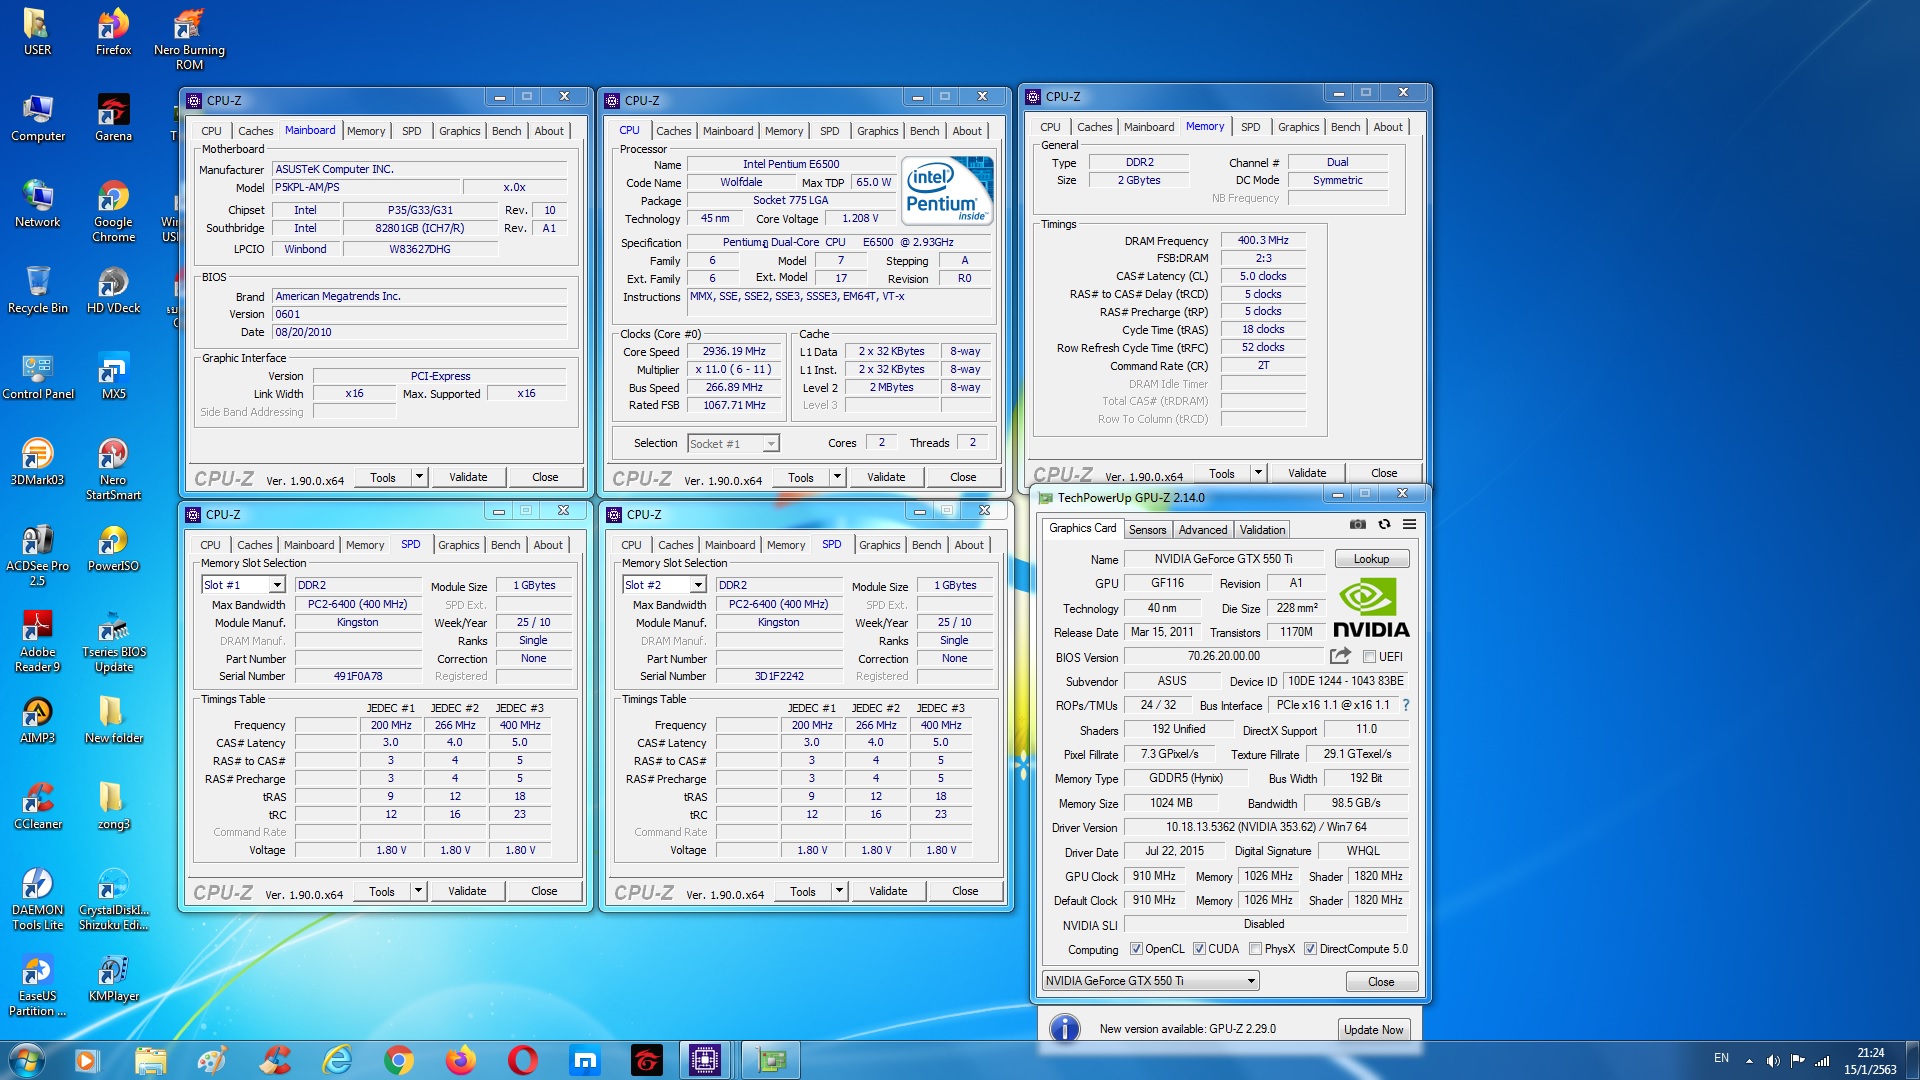
Task: Take a GPU-Z screenshot with camera icon
Action: click(x=1357, y=524)
